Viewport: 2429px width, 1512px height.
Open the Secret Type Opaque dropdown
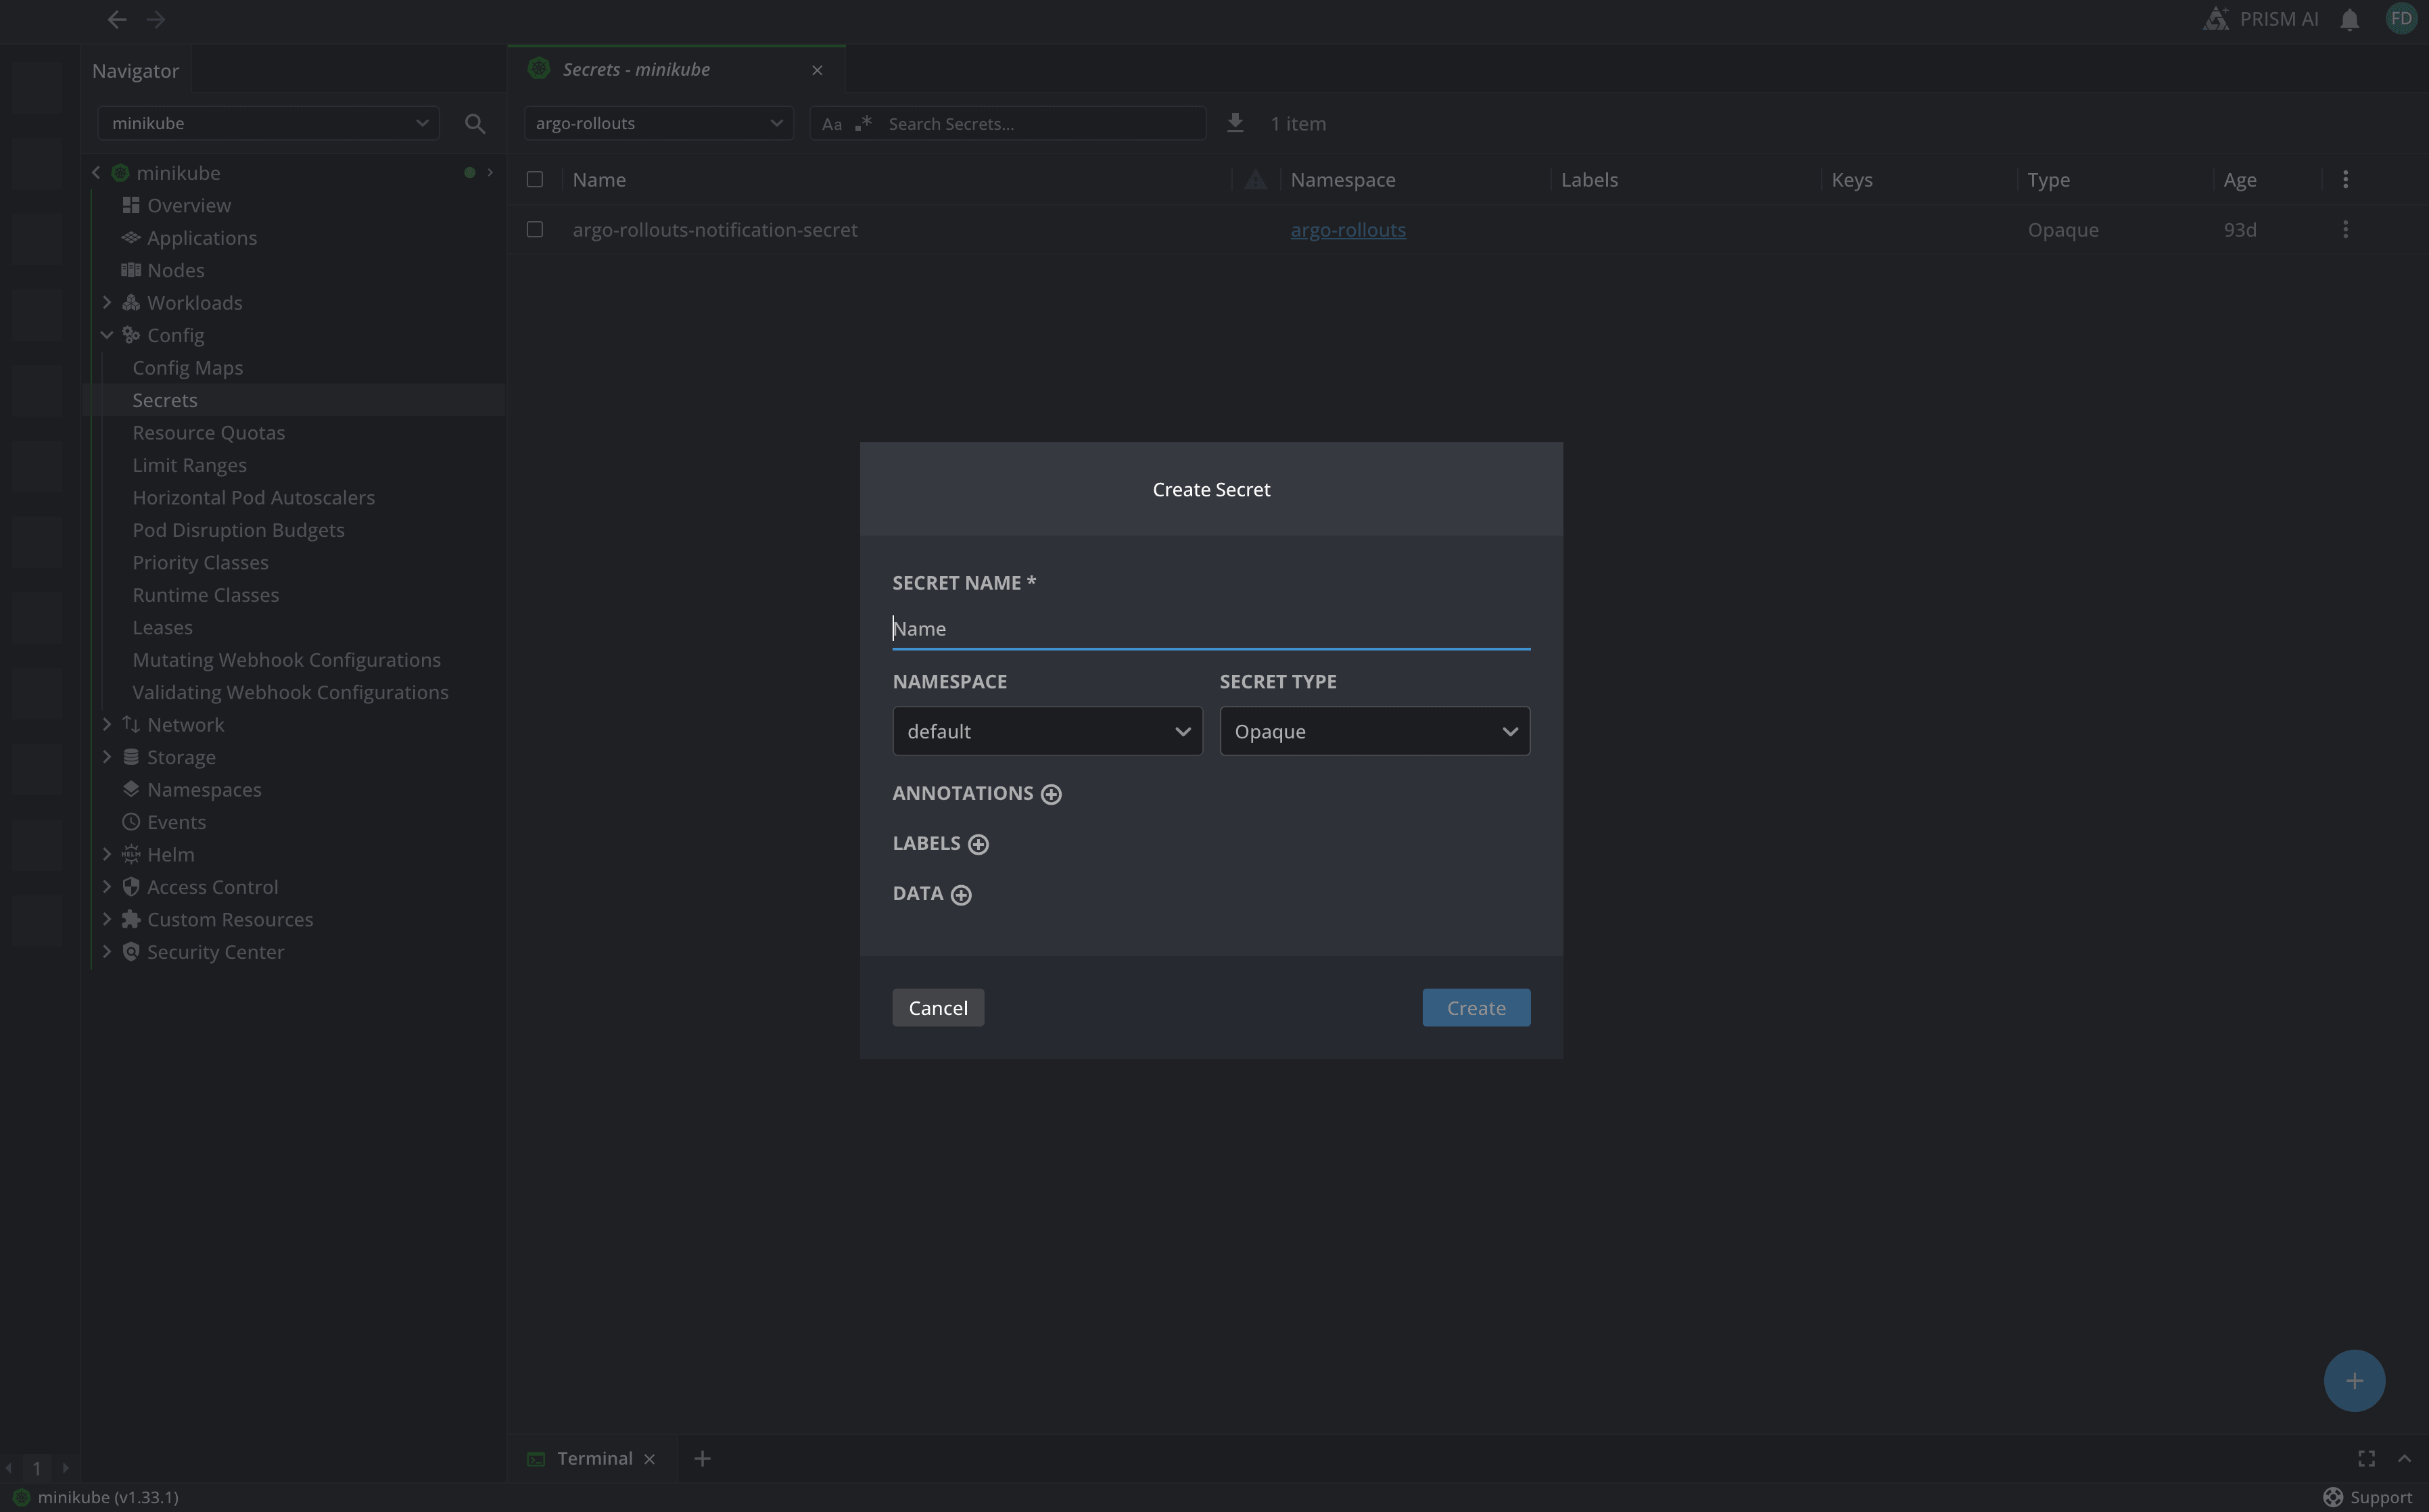click(1374, 731)
